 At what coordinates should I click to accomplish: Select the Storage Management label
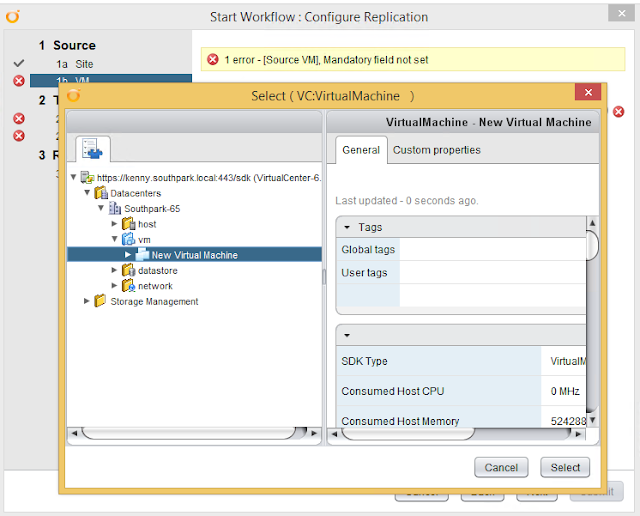pos(154,301)
